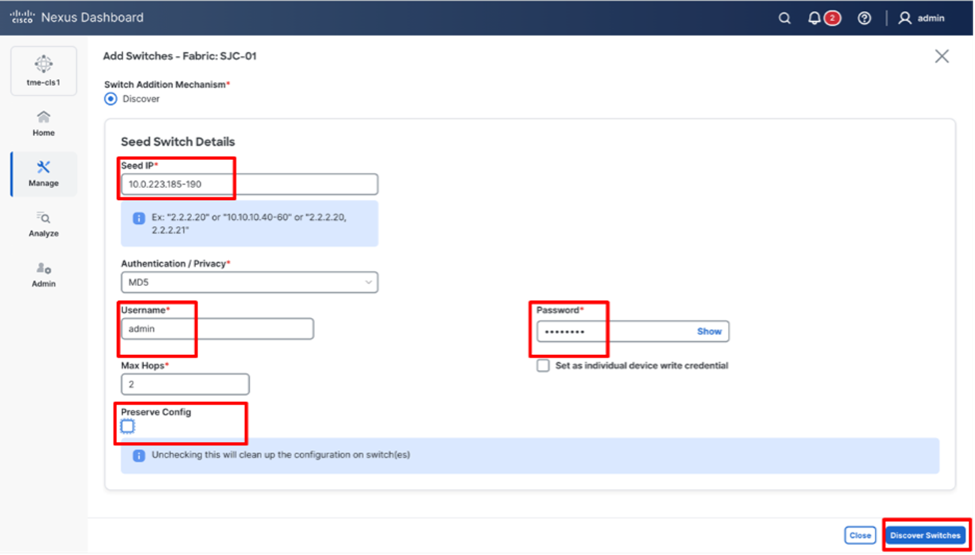Click the Username input field
Screen dimensions: 975x555
click(217, 329)
